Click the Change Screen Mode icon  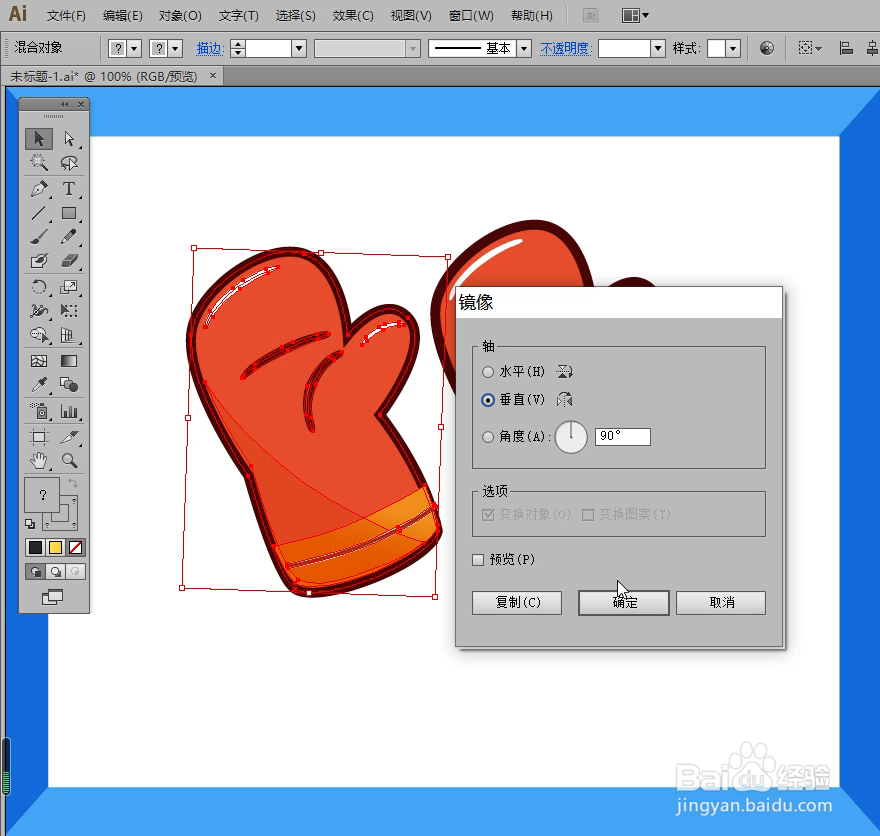[x=53, y=598]
